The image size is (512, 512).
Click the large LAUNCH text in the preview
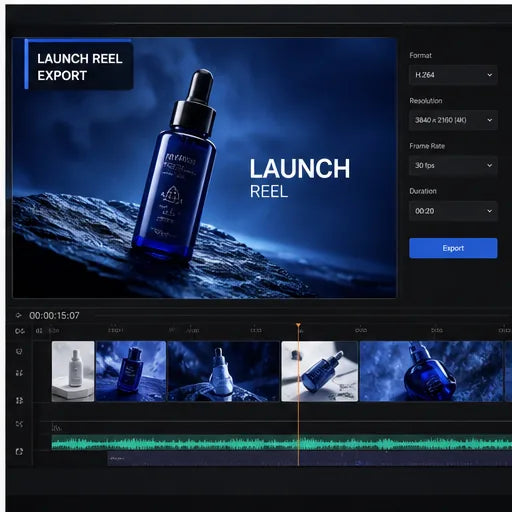point(300,168)
